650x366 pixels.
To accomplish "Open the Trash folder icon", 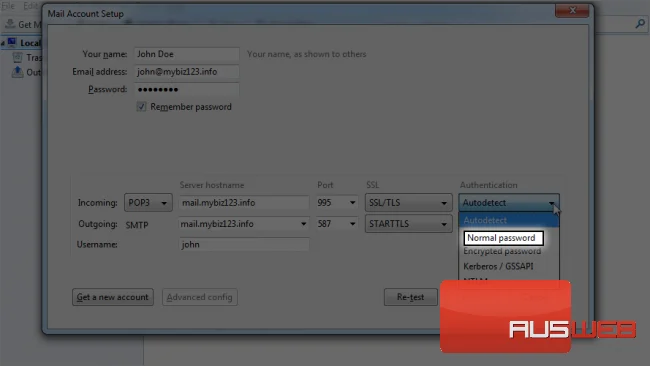I will coord(17,58).
